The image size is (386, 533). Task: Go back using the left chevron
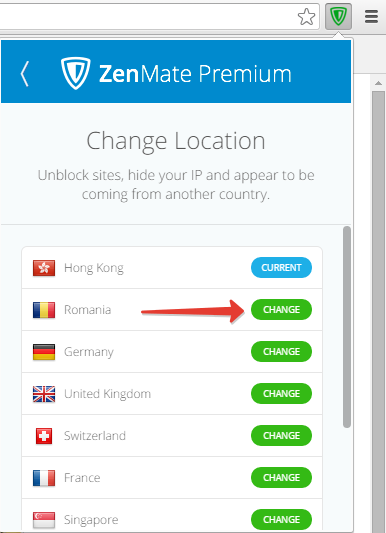(x=24, y=74)
